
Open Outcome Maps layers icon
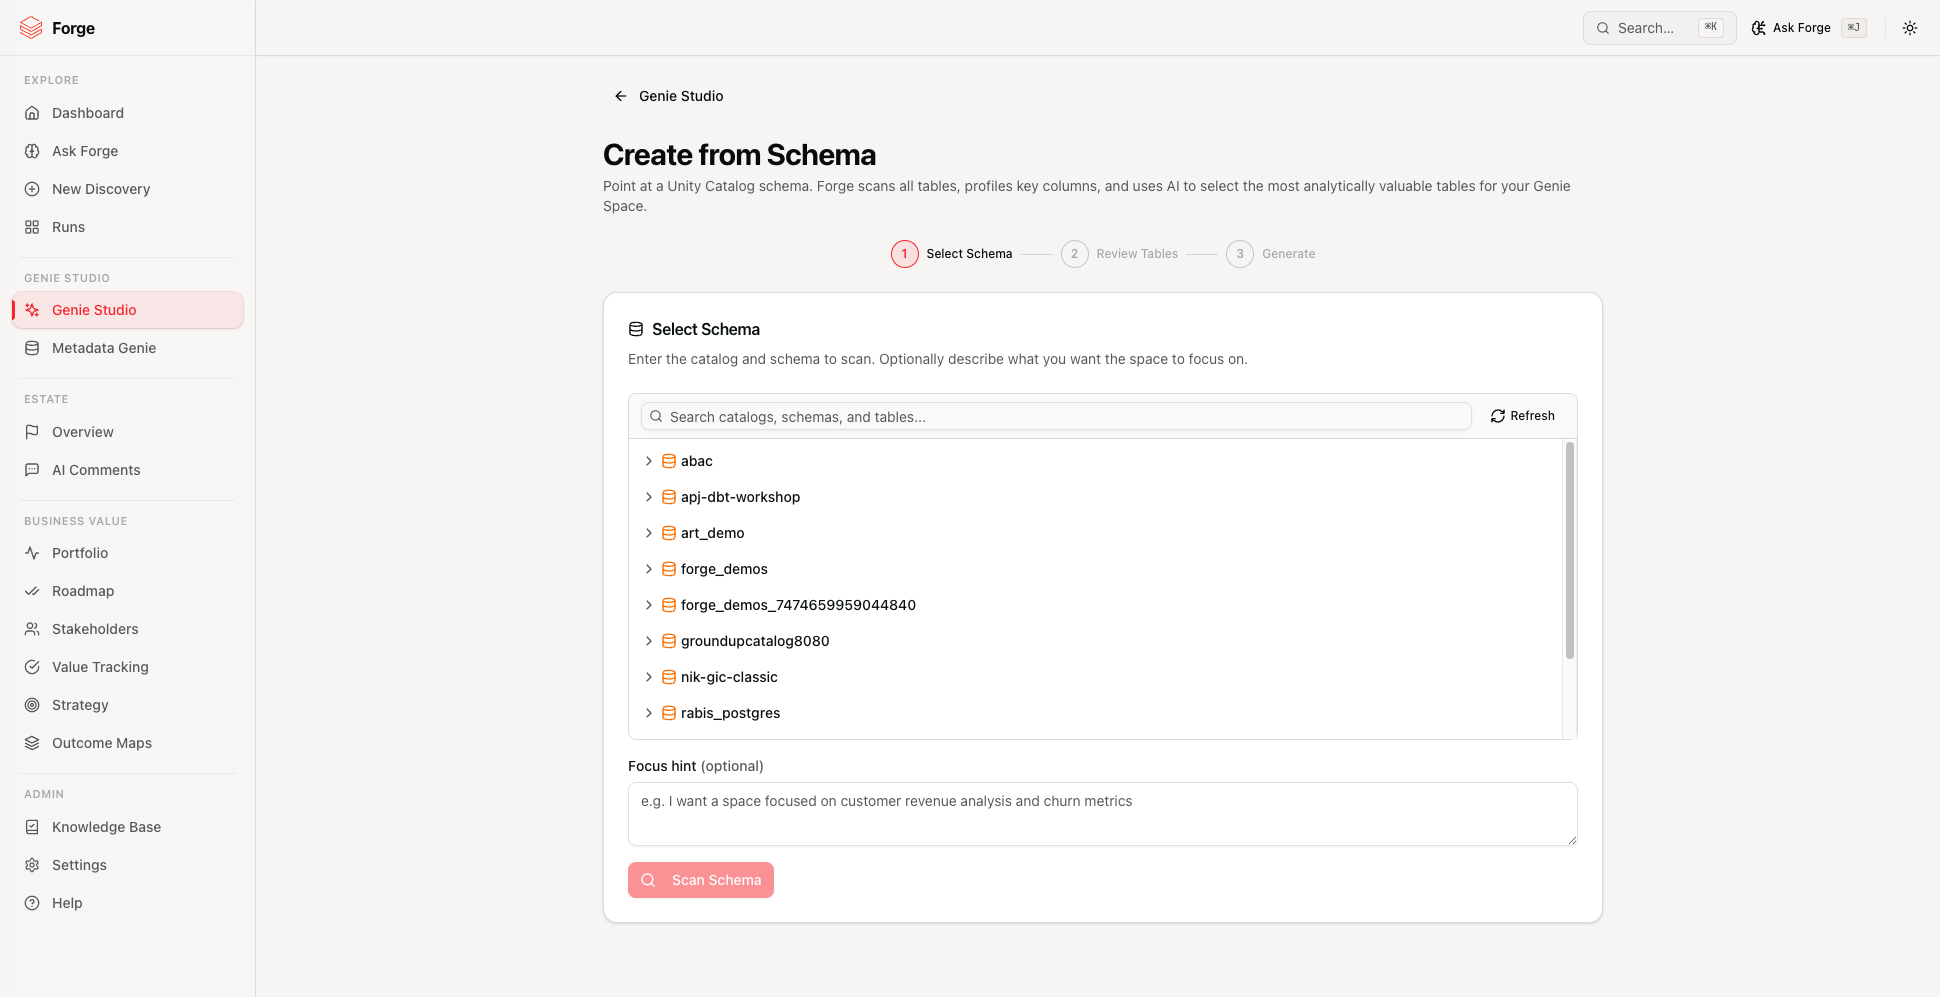click(32, 743)
